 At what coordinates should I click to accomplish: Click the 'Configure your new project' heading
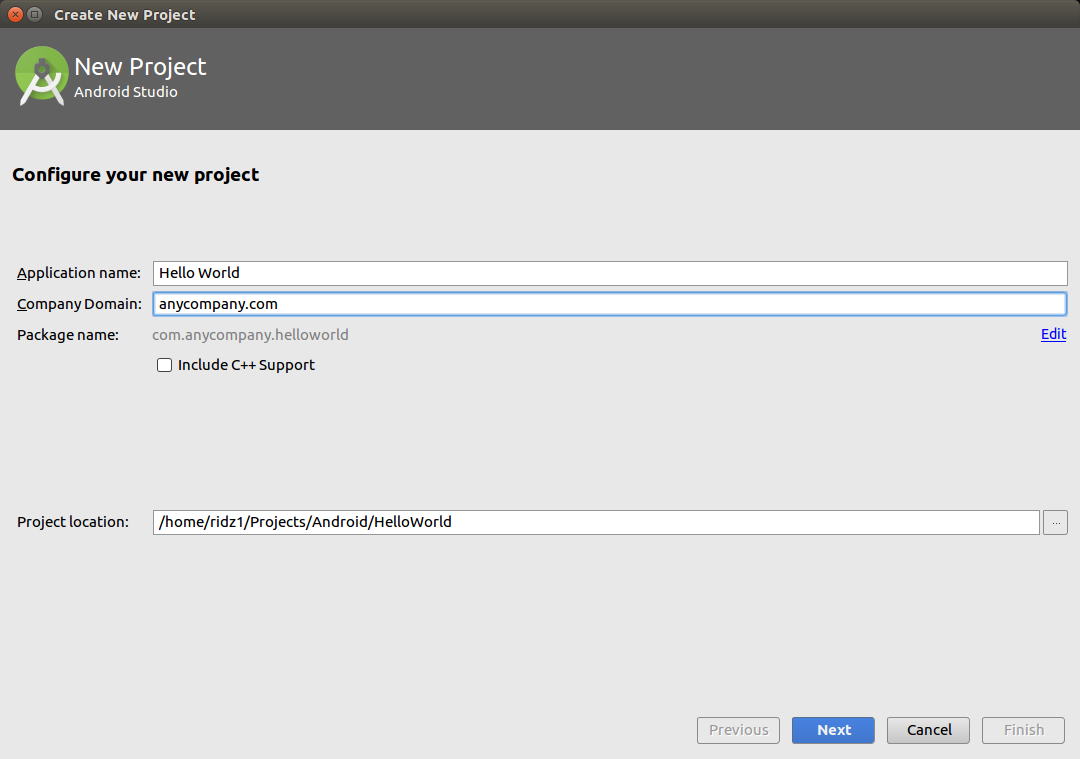136,175
